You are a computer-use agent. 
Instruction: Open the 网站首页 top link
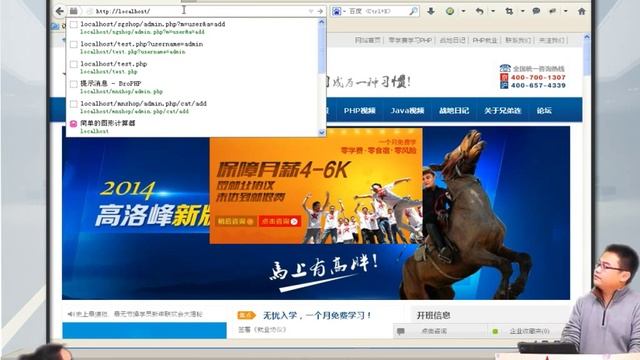(x=368, y=40)
